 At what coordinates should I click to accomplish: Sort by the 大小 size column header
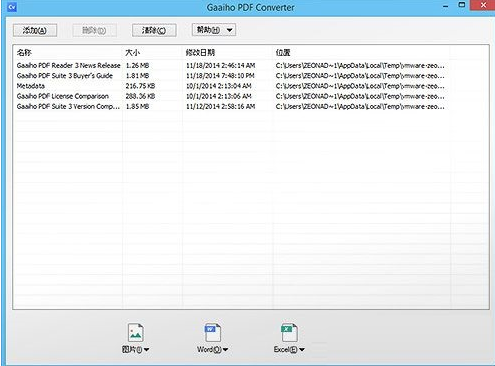click(132, 52)
